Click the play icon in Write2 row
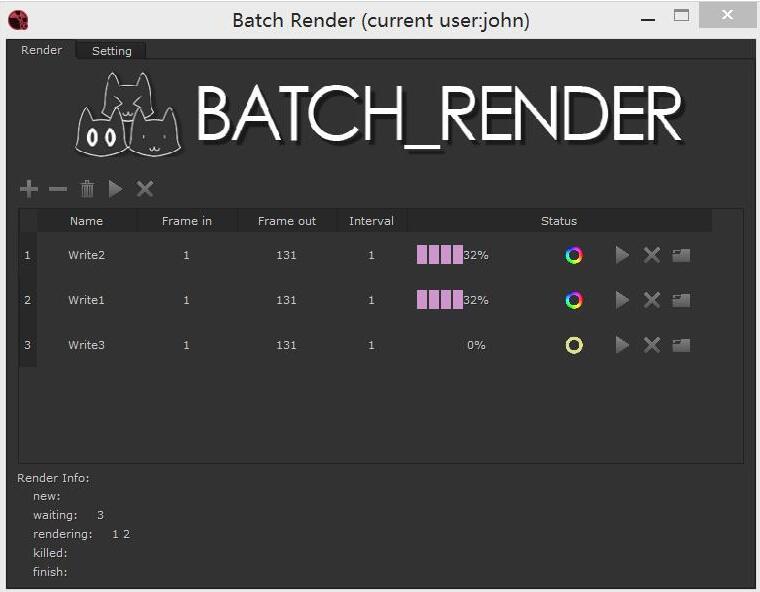 tap(622, 255)
